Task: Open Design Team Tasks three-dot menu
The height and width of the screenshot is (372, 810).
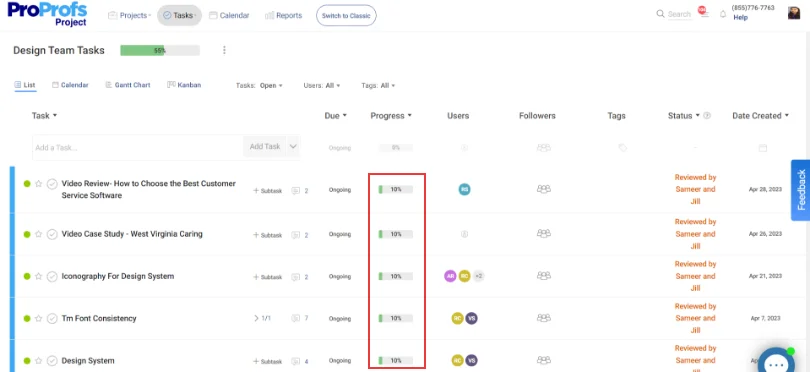Action: point(224,50)
